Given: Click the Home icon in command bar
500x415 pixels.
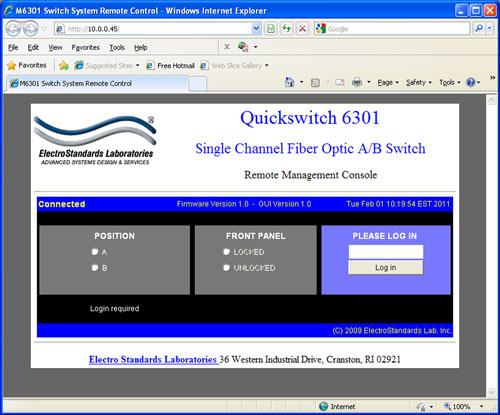Looking at the screenshot, I should (x=289, y=82).
